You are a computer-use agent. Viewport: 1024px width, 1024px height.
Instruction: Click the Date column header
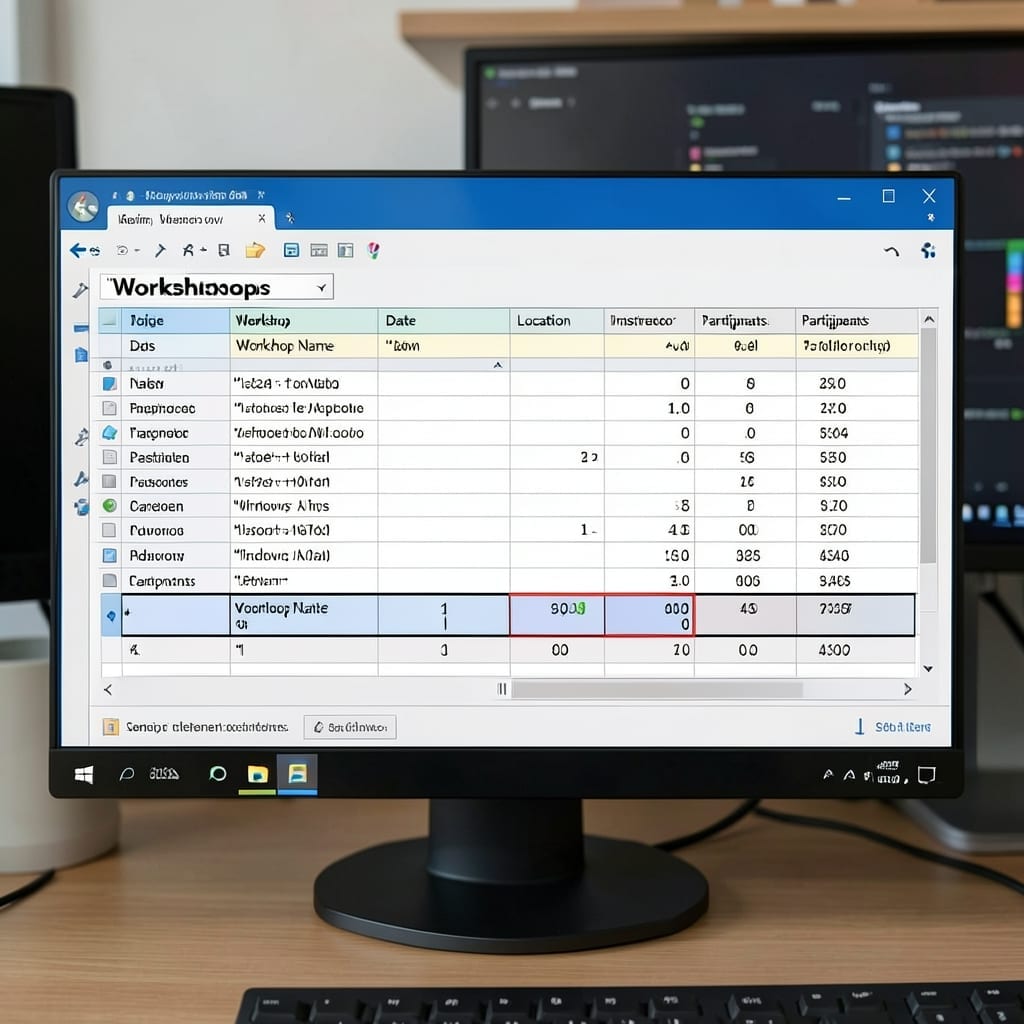coord(443,320)
